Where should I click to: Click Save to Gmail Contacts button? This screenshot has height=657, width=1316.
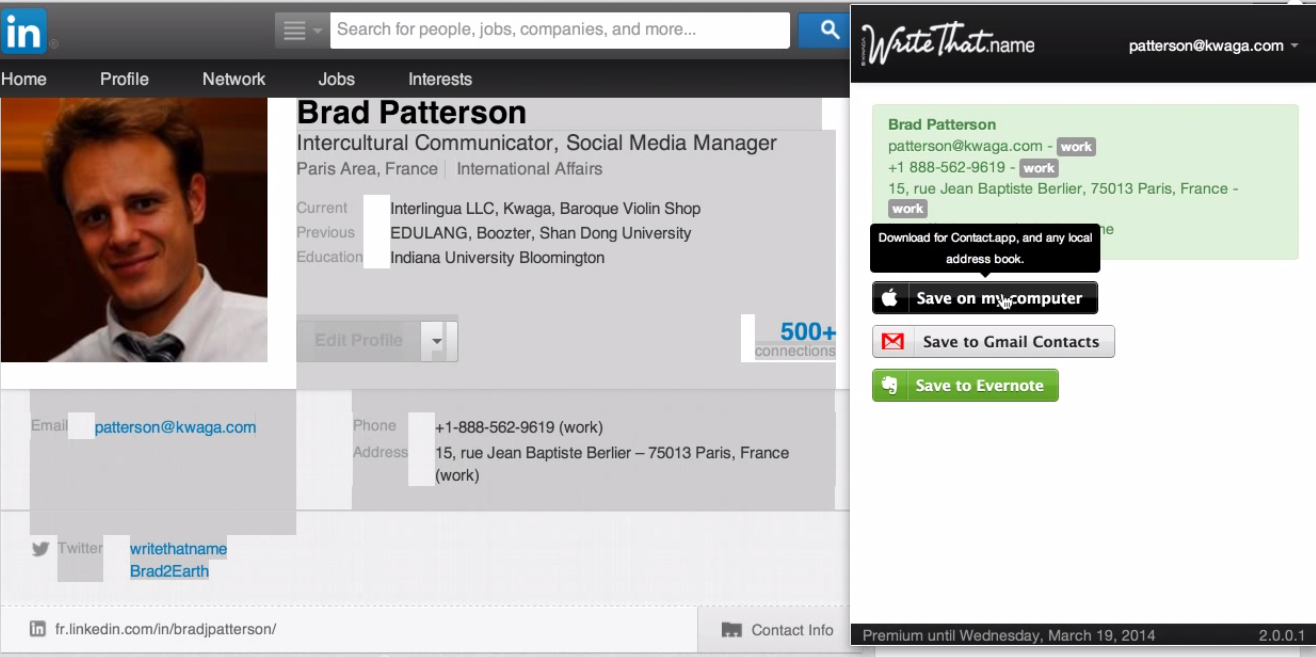[993, 342]
